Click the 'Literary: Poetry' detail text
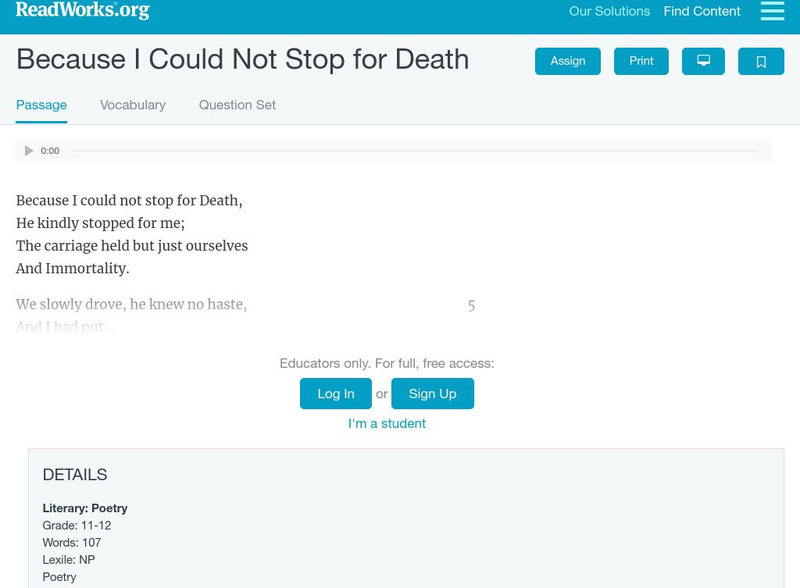The height and width of the screenshot is (588, 800). (85, 508)
